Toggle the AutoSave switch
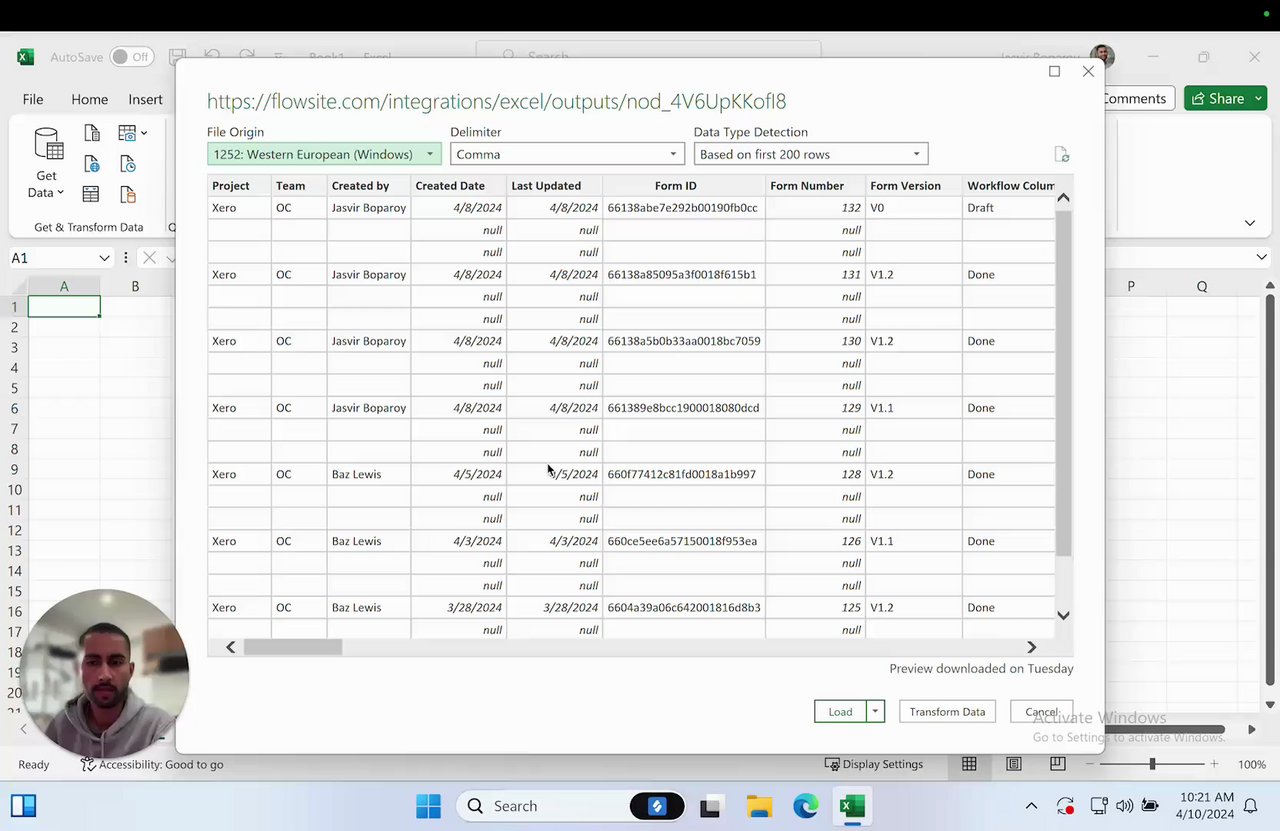This screenshot has width=1280, height=831. 131,57
